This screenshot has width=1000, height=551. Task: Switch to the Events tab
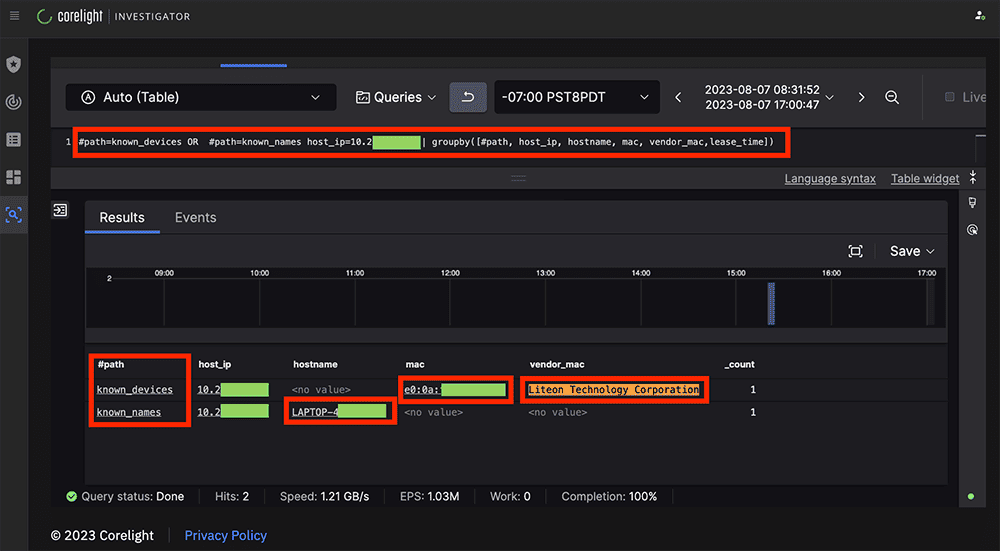(x=196, y=217)
